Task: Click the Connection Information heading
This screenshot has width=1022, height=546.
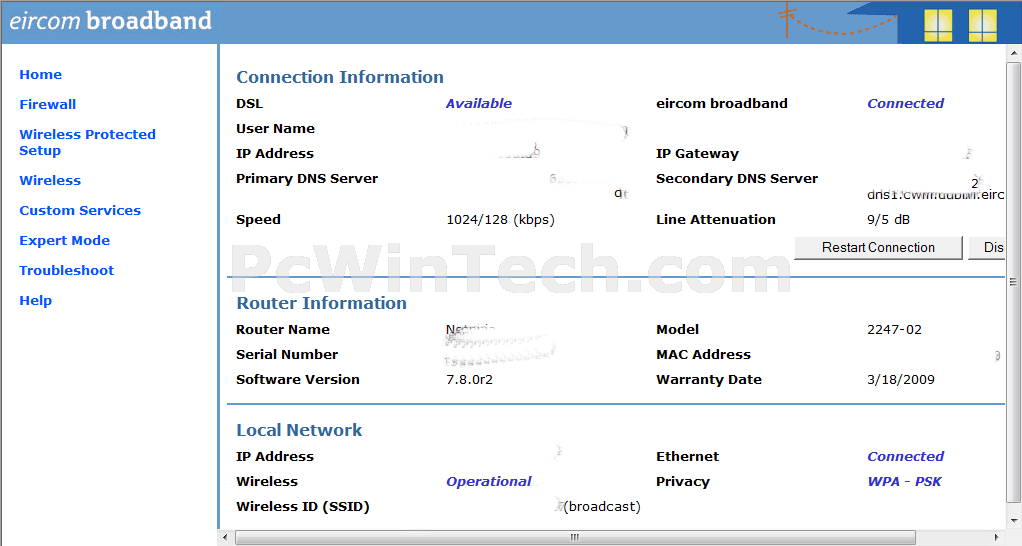Action: [340, 77]
